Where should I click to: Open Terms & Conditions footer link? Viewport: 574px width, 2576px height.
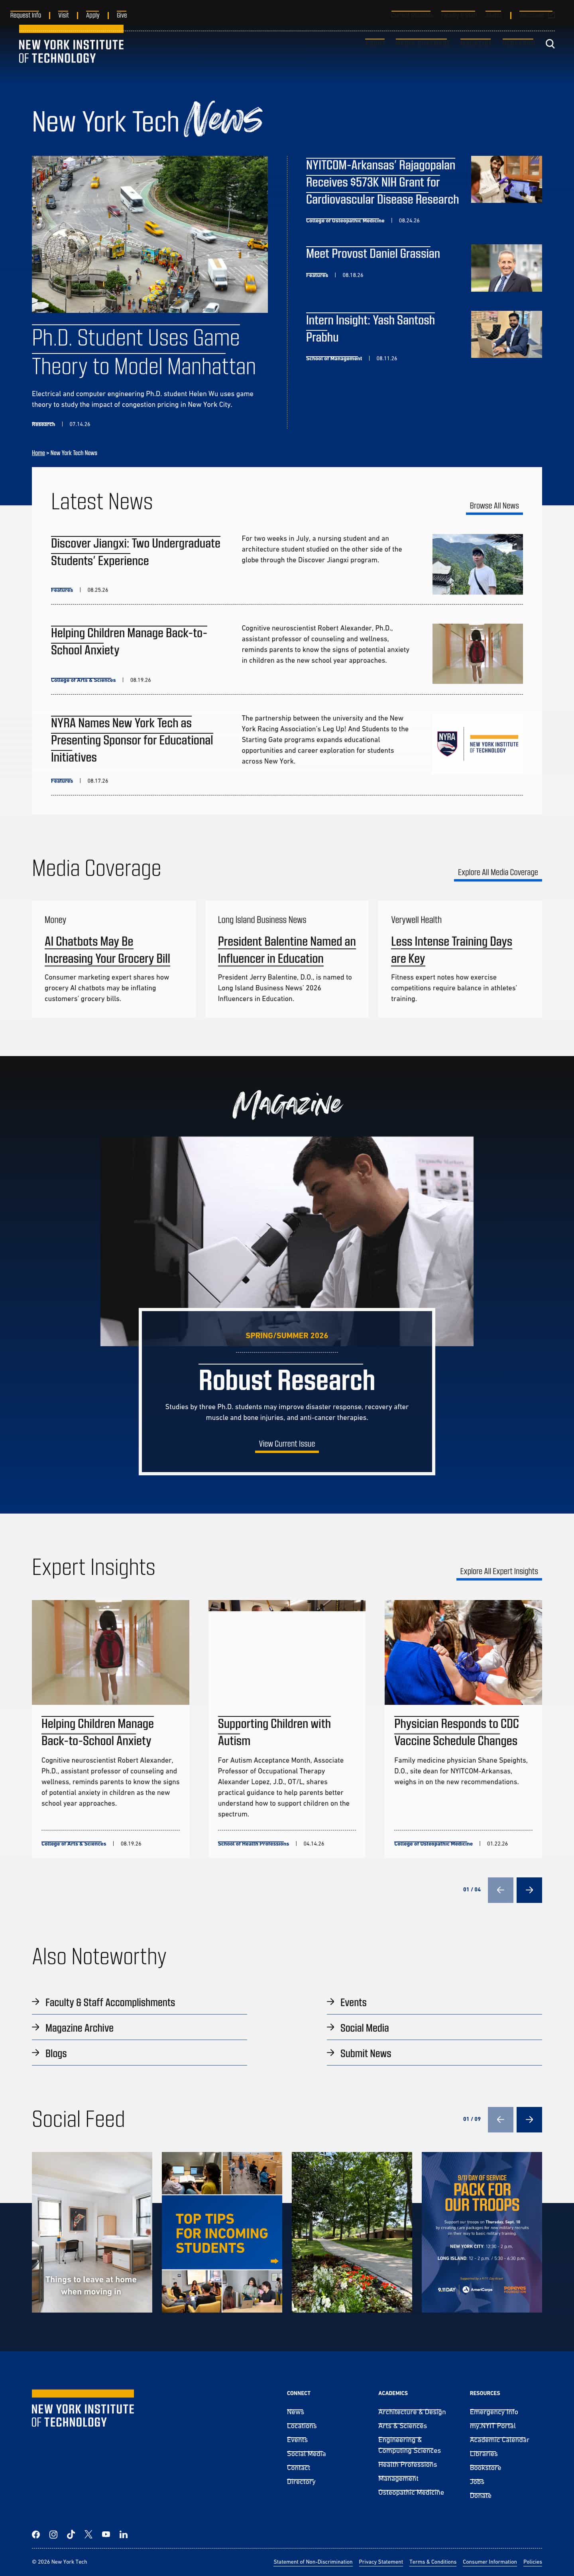click(x=433, y=2562)
